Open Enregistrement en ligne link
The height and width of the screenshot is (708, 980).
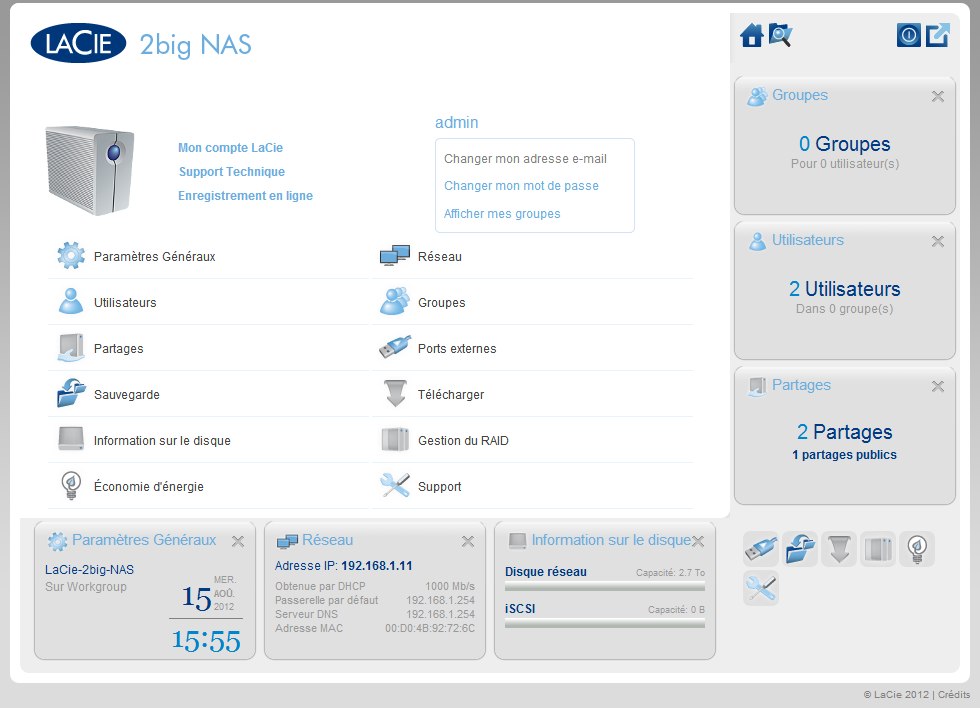(245, 196)
